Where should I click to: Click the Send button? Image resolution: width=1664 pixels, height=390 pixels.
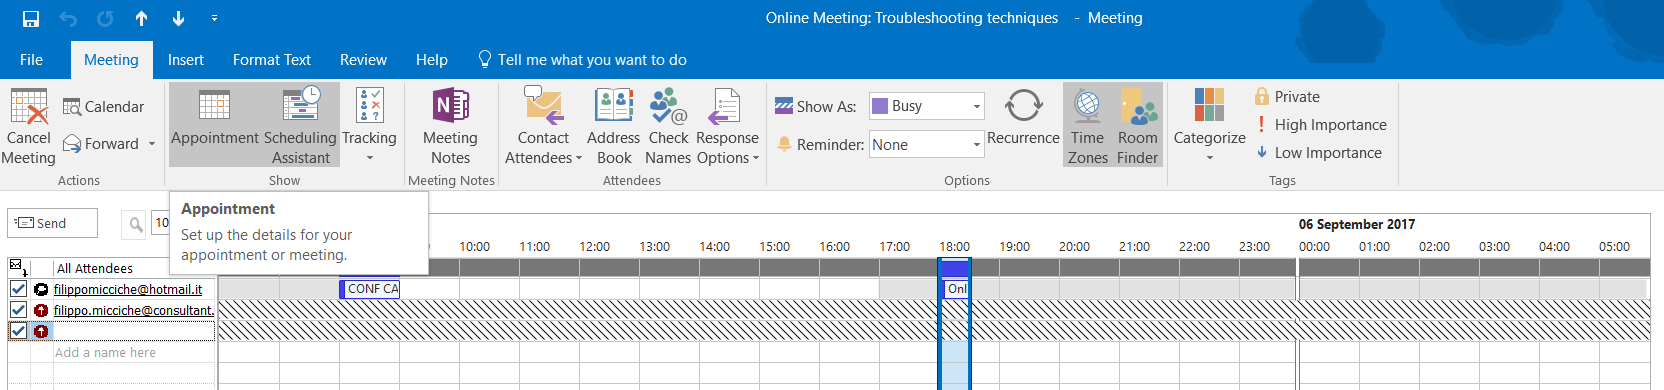[x=53, y=223]
